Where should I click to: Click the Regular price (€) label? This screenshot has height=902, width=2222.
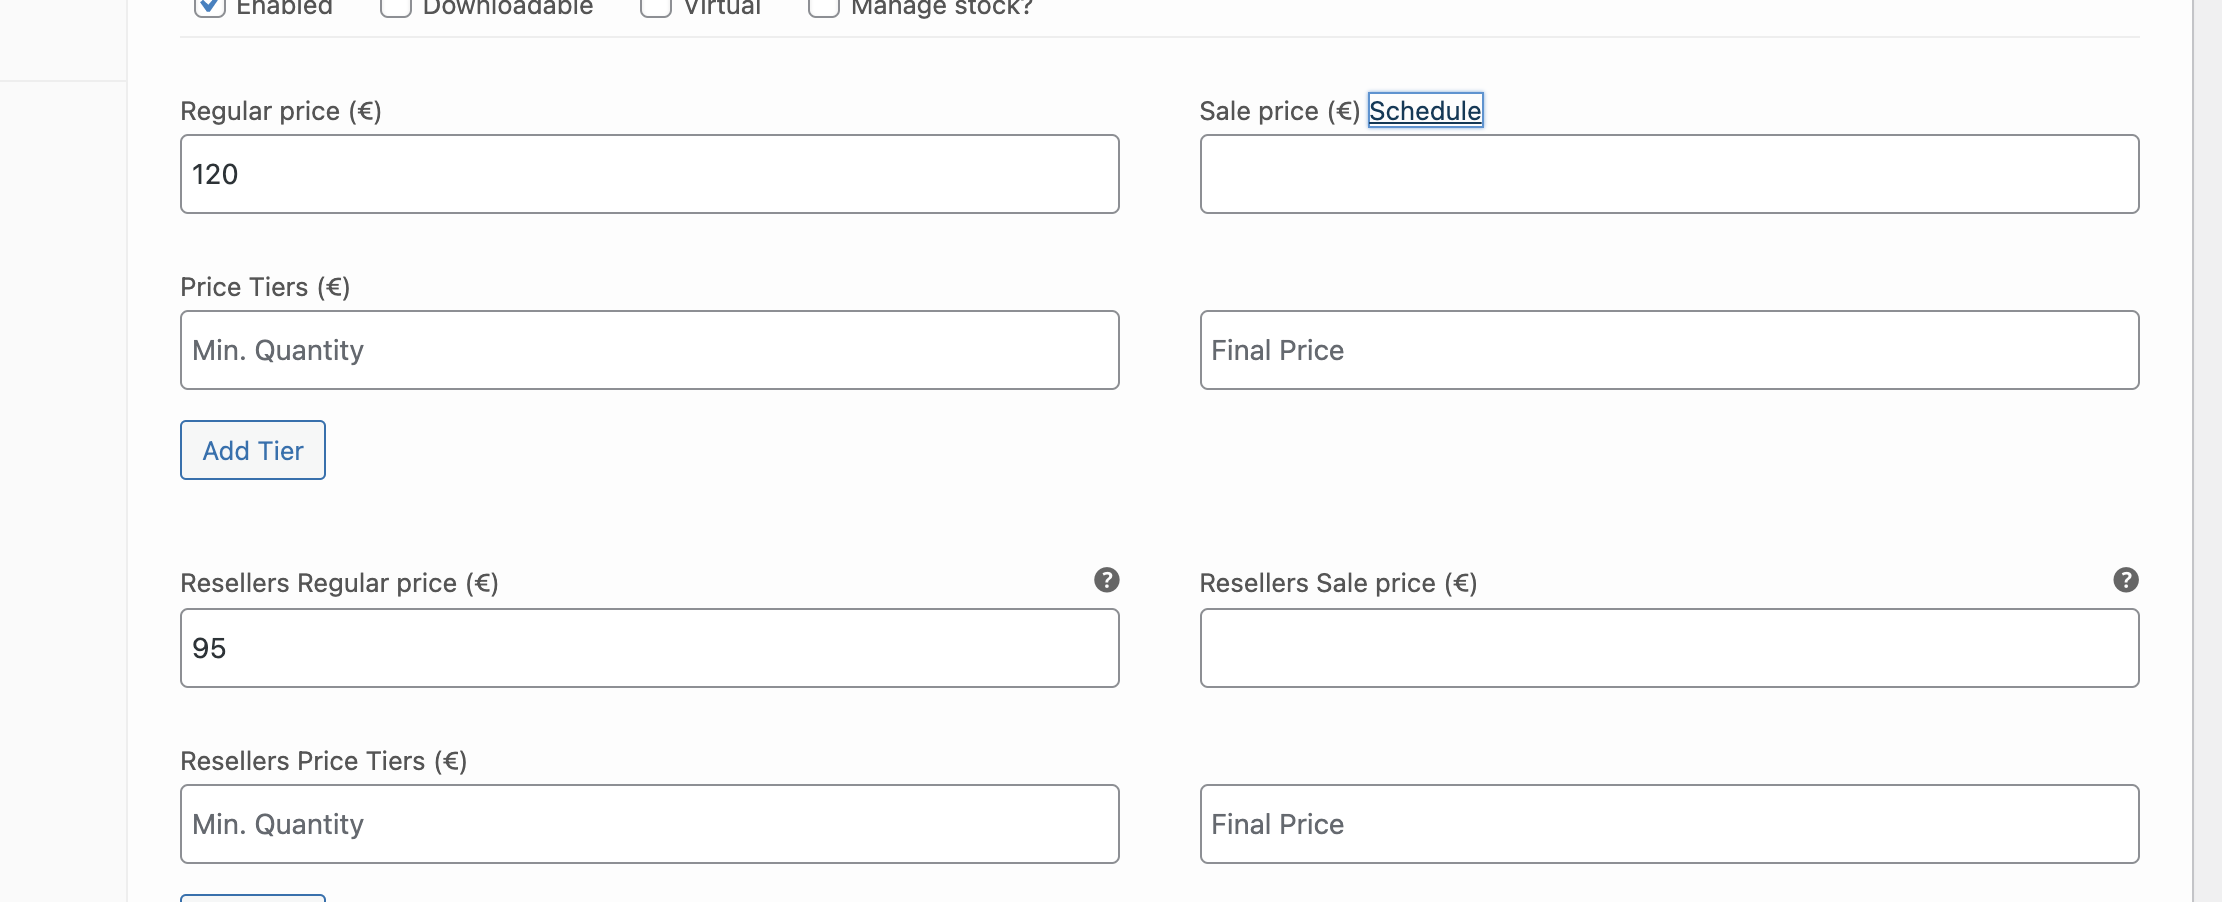click(x=281, y=111)
